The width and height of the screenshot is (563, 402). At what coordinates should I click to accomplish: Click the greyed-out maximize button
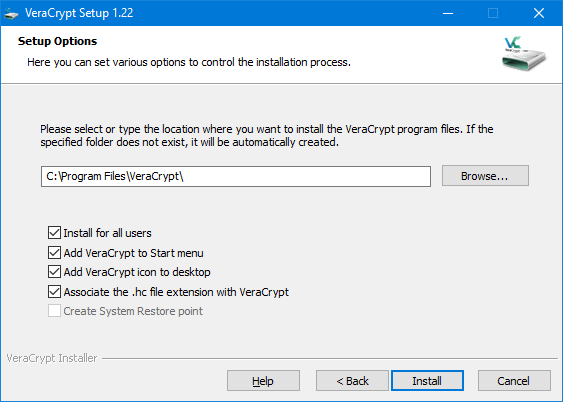click(x=493, y=13)
